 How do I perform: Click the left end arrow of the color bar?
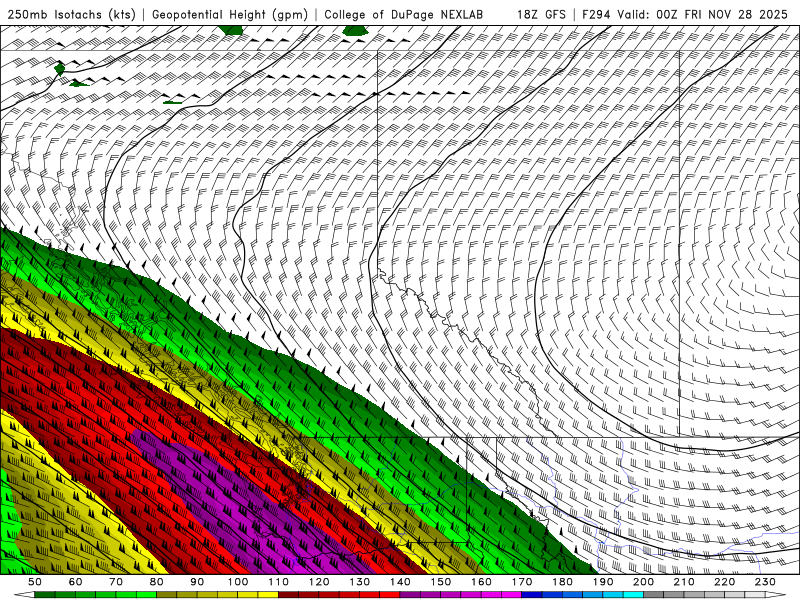tap(24, 595)
